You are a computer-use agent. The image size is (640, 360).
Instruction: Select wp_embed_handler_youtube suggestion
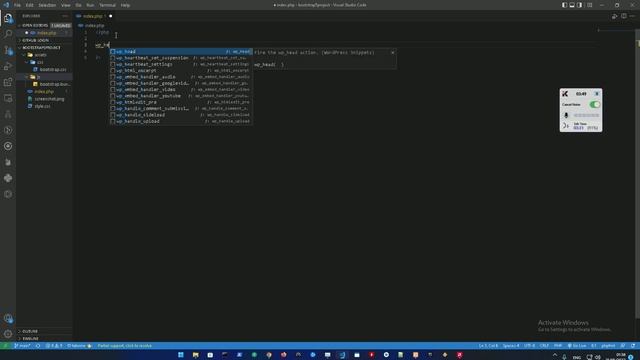[x=181, y=96]
